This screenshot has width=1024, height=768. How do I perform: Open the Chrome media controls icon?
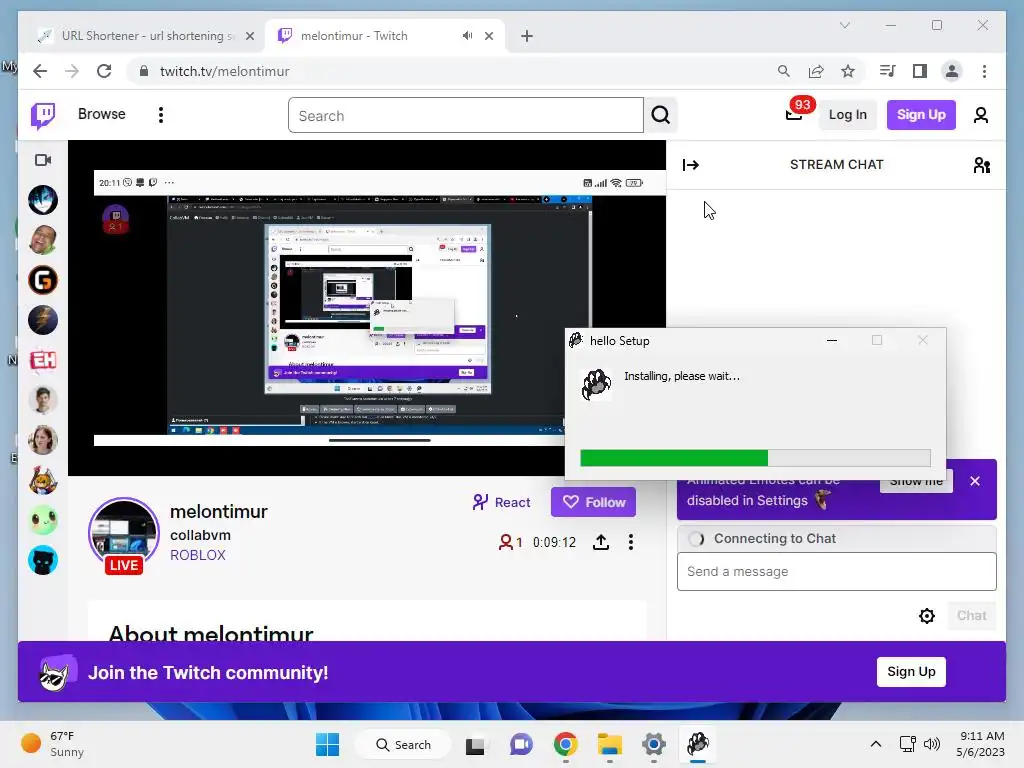pyautogui.click(x=888, y=71)
